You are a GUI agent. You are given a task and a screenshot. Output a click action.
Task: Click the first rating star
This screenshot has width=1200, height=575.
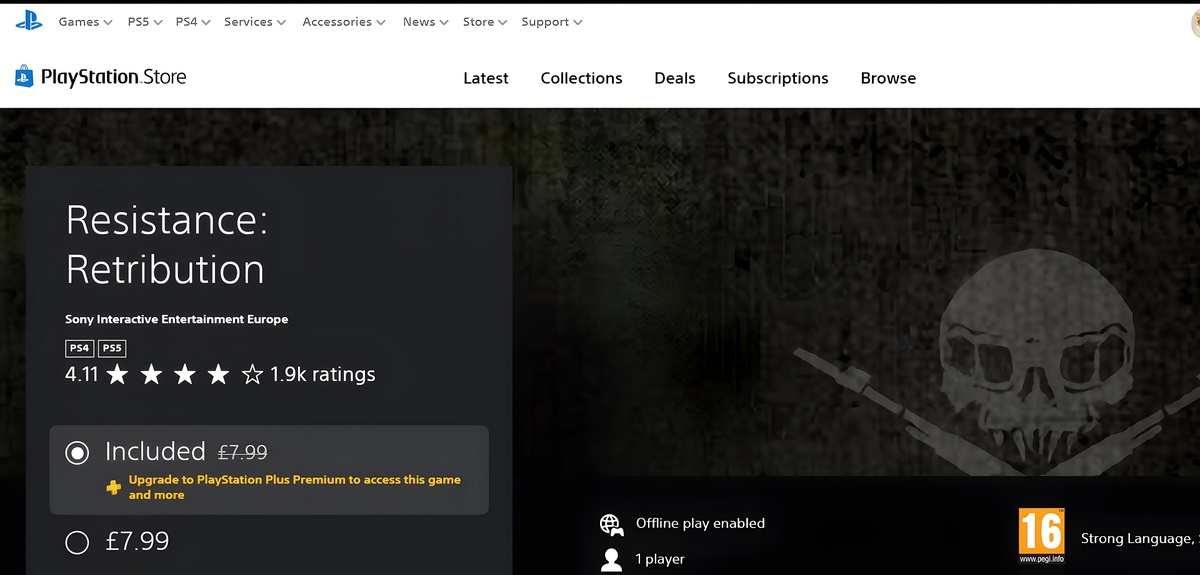click(117, 375)
